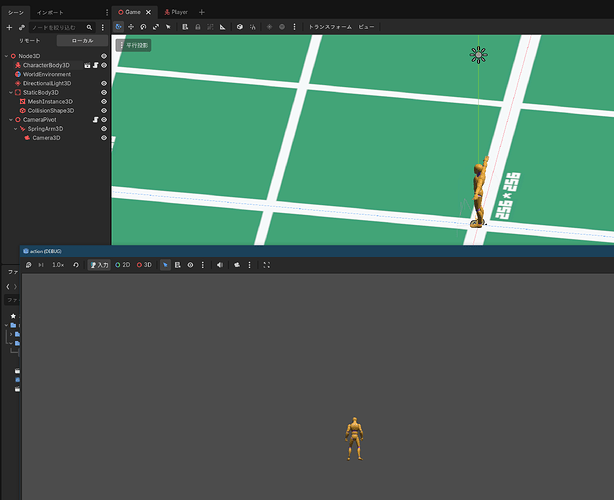Screen dimensions: 614x500
Task: Mute audio in the game debug window
Action: click(220, 265)
